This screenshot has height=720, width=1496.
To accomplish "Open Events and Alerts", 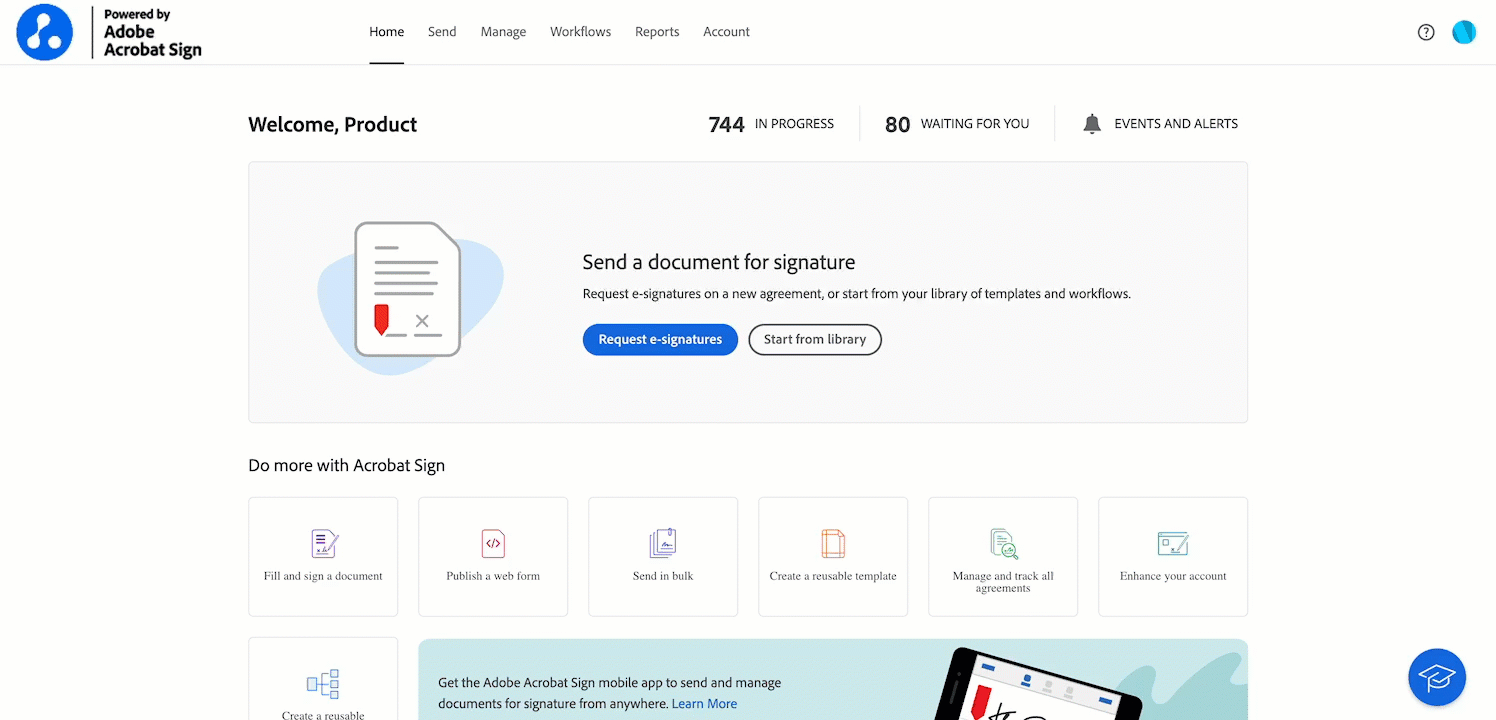I will (1160, 124).
